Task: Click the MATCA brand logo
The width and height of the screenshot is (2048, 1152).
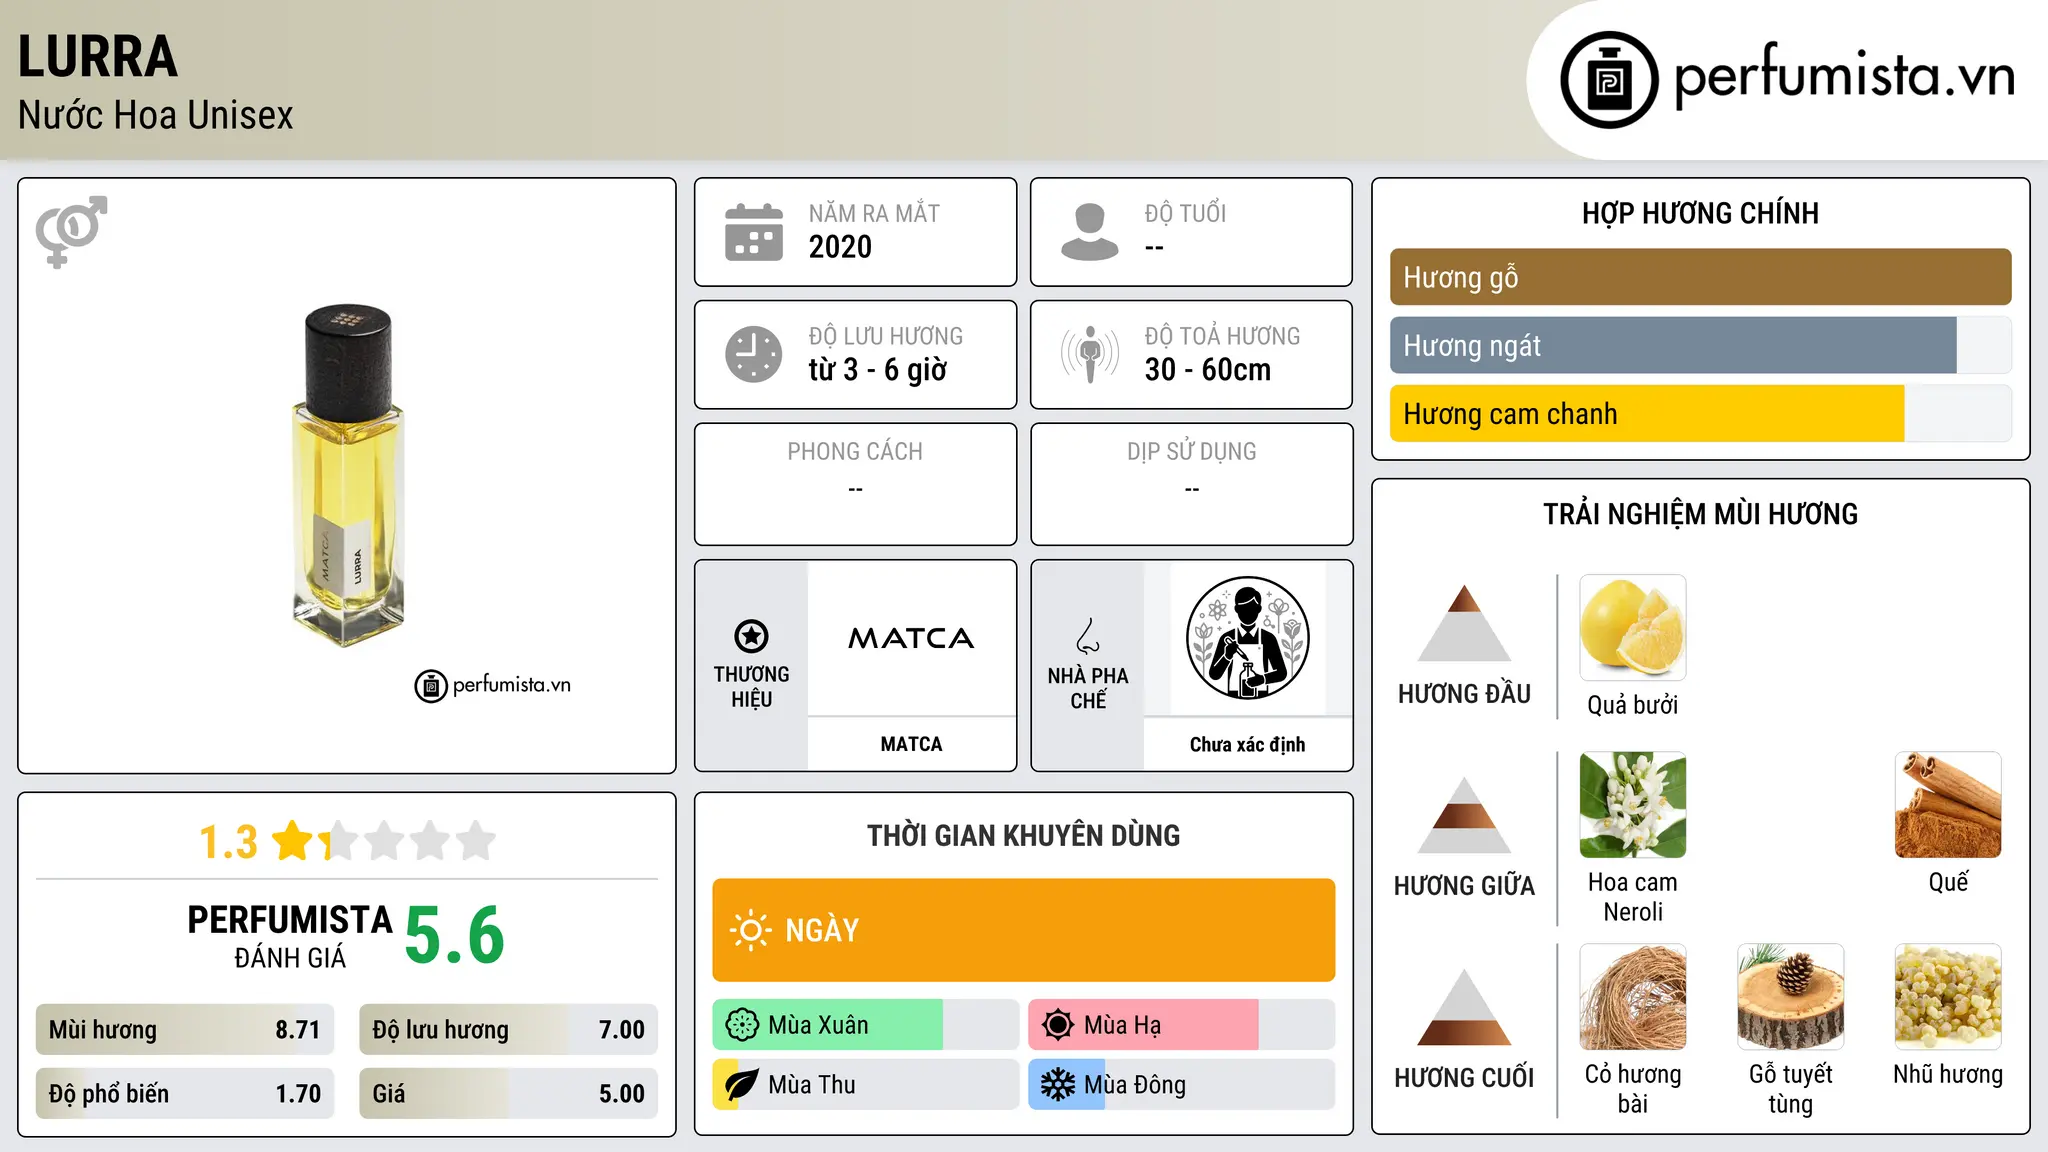Action: pos(911,638)
